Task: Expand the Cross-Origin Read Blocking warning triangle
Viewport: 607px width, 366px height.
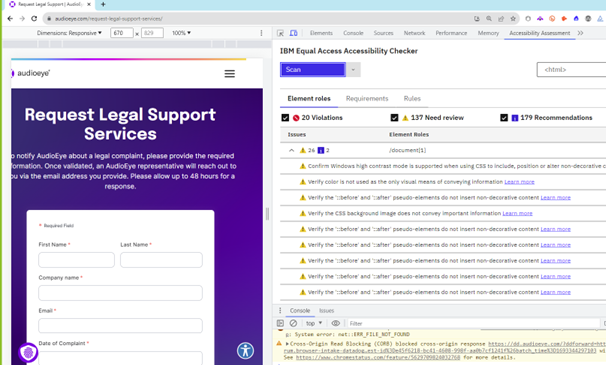Action: 287,344
